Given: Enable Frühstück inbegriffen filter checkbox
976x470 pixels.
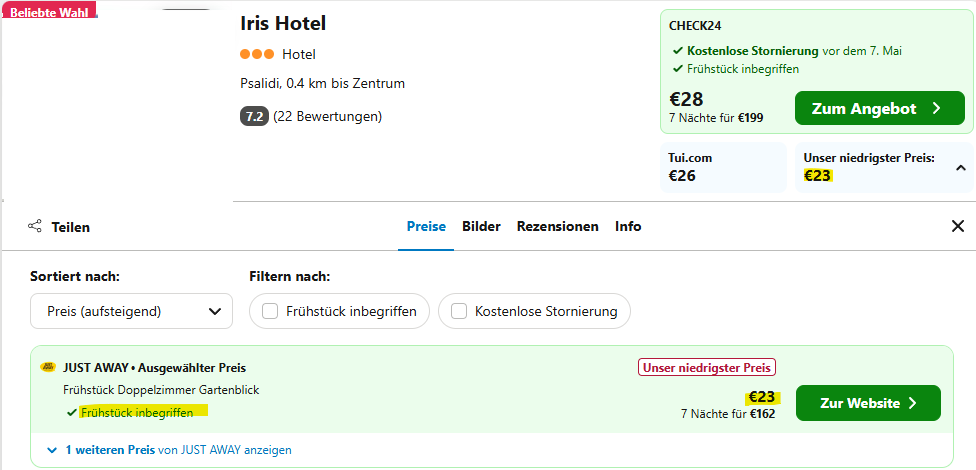Looking at the screenshot, I should (270, 311).
